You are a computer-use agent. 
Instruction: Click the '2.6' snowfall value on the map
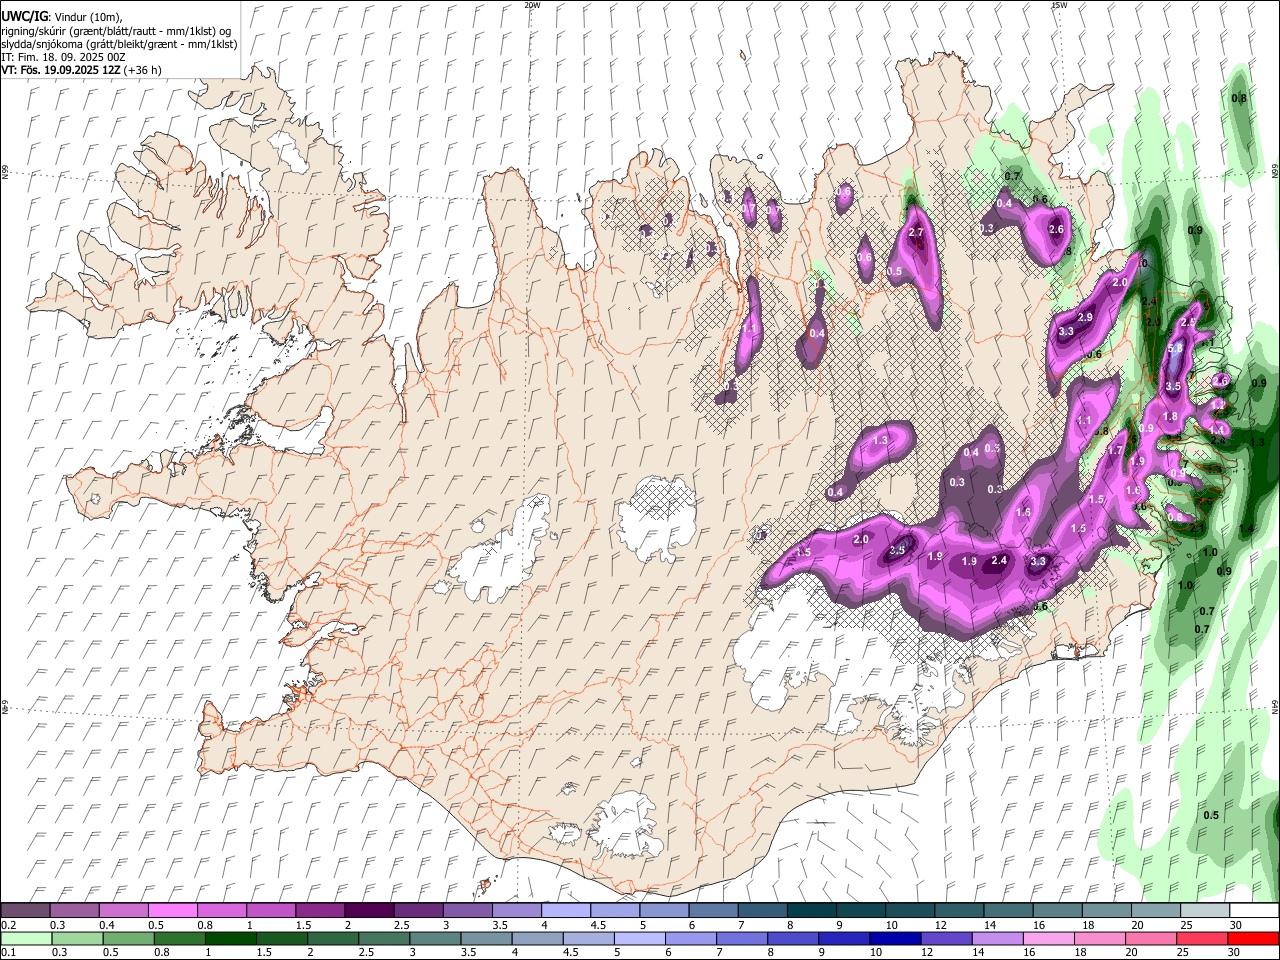[1056, 229]
